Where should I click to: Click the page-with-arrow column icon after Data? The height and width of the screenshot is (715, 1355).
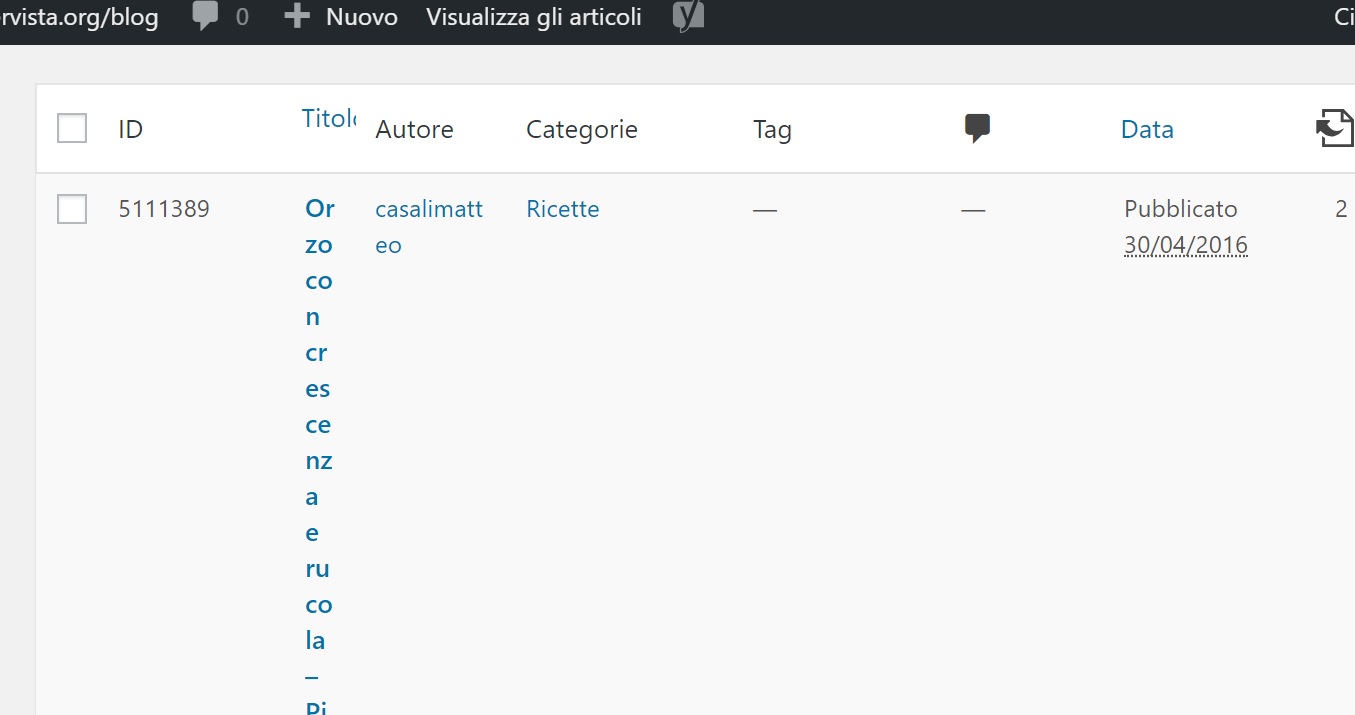point(1334,129)
